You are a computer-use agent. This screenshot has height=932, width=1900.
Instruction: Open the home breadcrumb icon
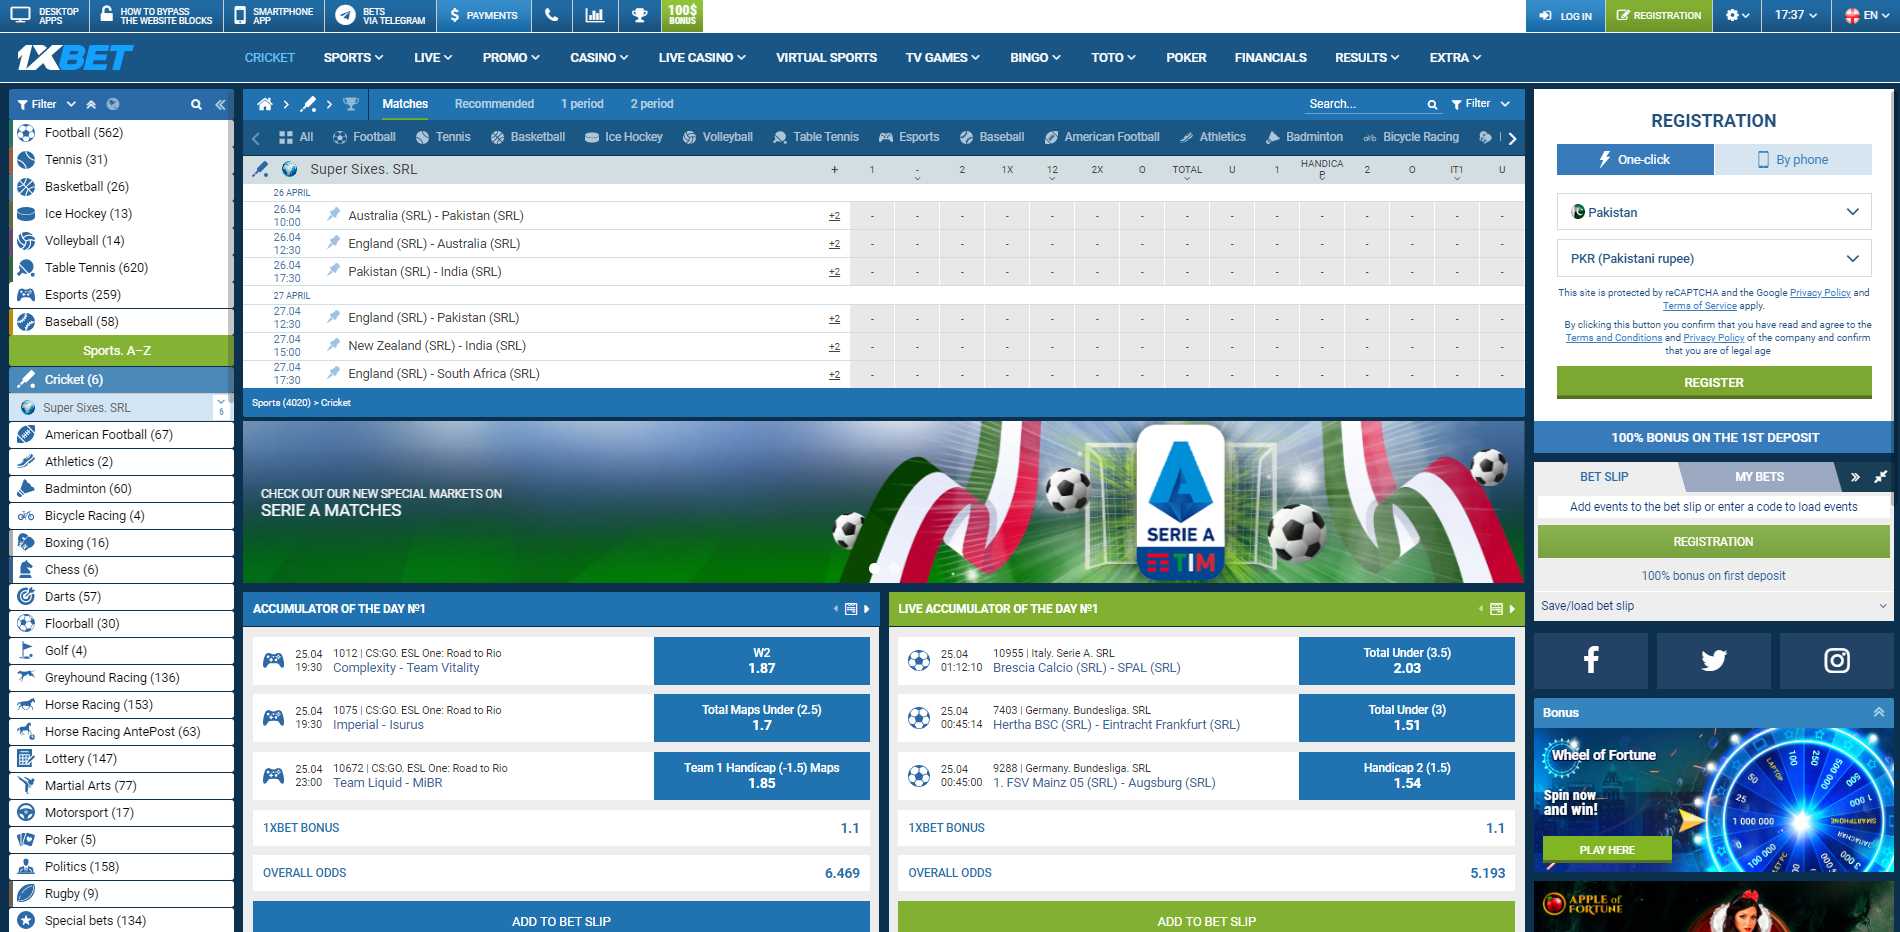click(x=265, y=104)
